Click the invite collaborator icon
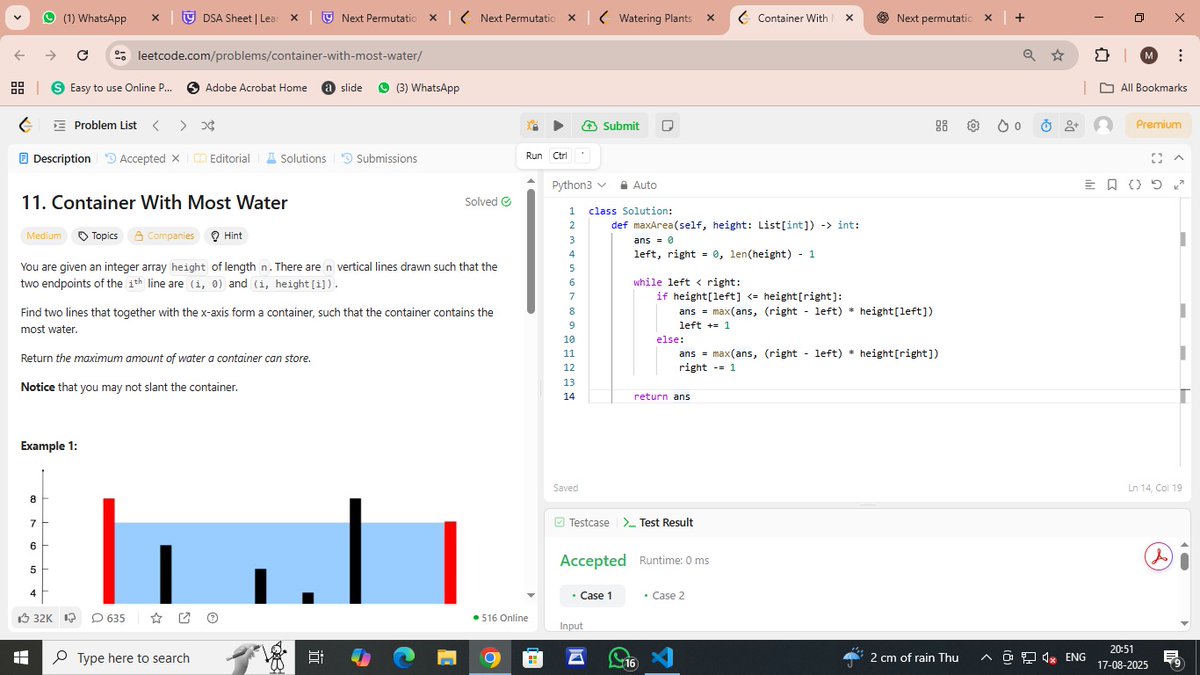The width and height of the screenshot is (1200, 675). (1072, 126)
